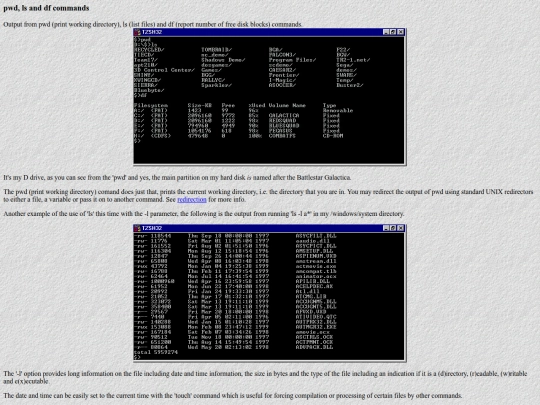540x405 pixels.
Task: Open the ls -l a* listing screenshot image
Action: 270,293
